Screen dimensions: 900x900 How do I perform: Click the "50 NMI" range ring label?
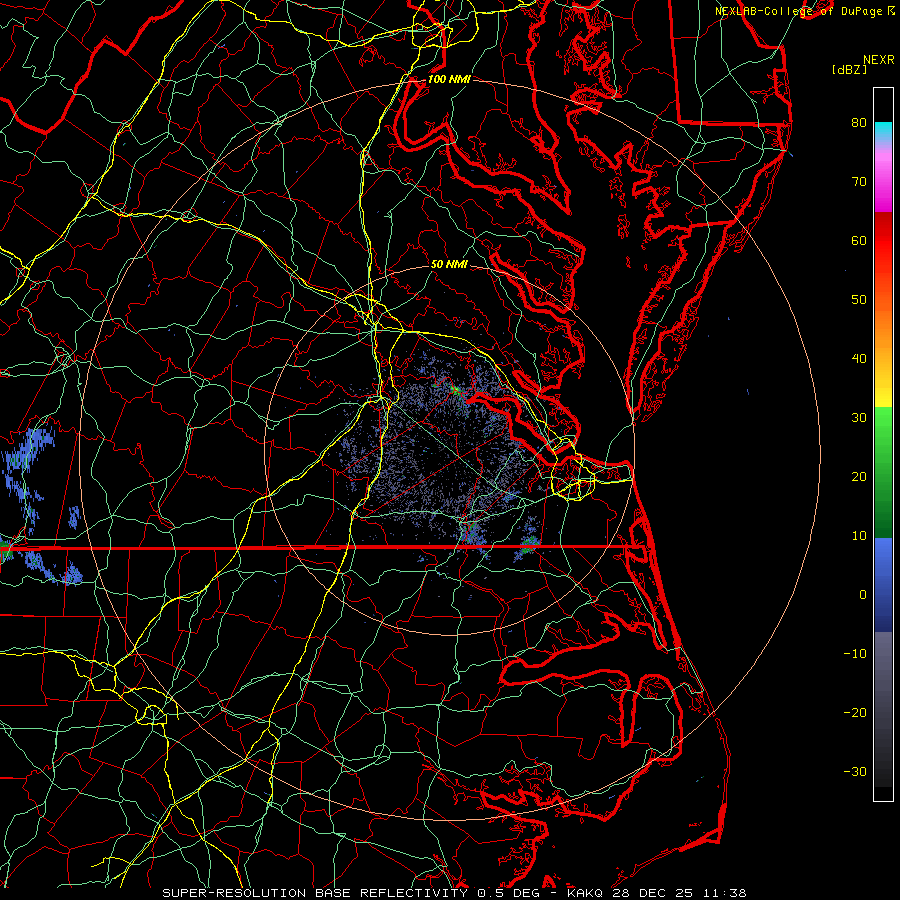pos(449,264)
